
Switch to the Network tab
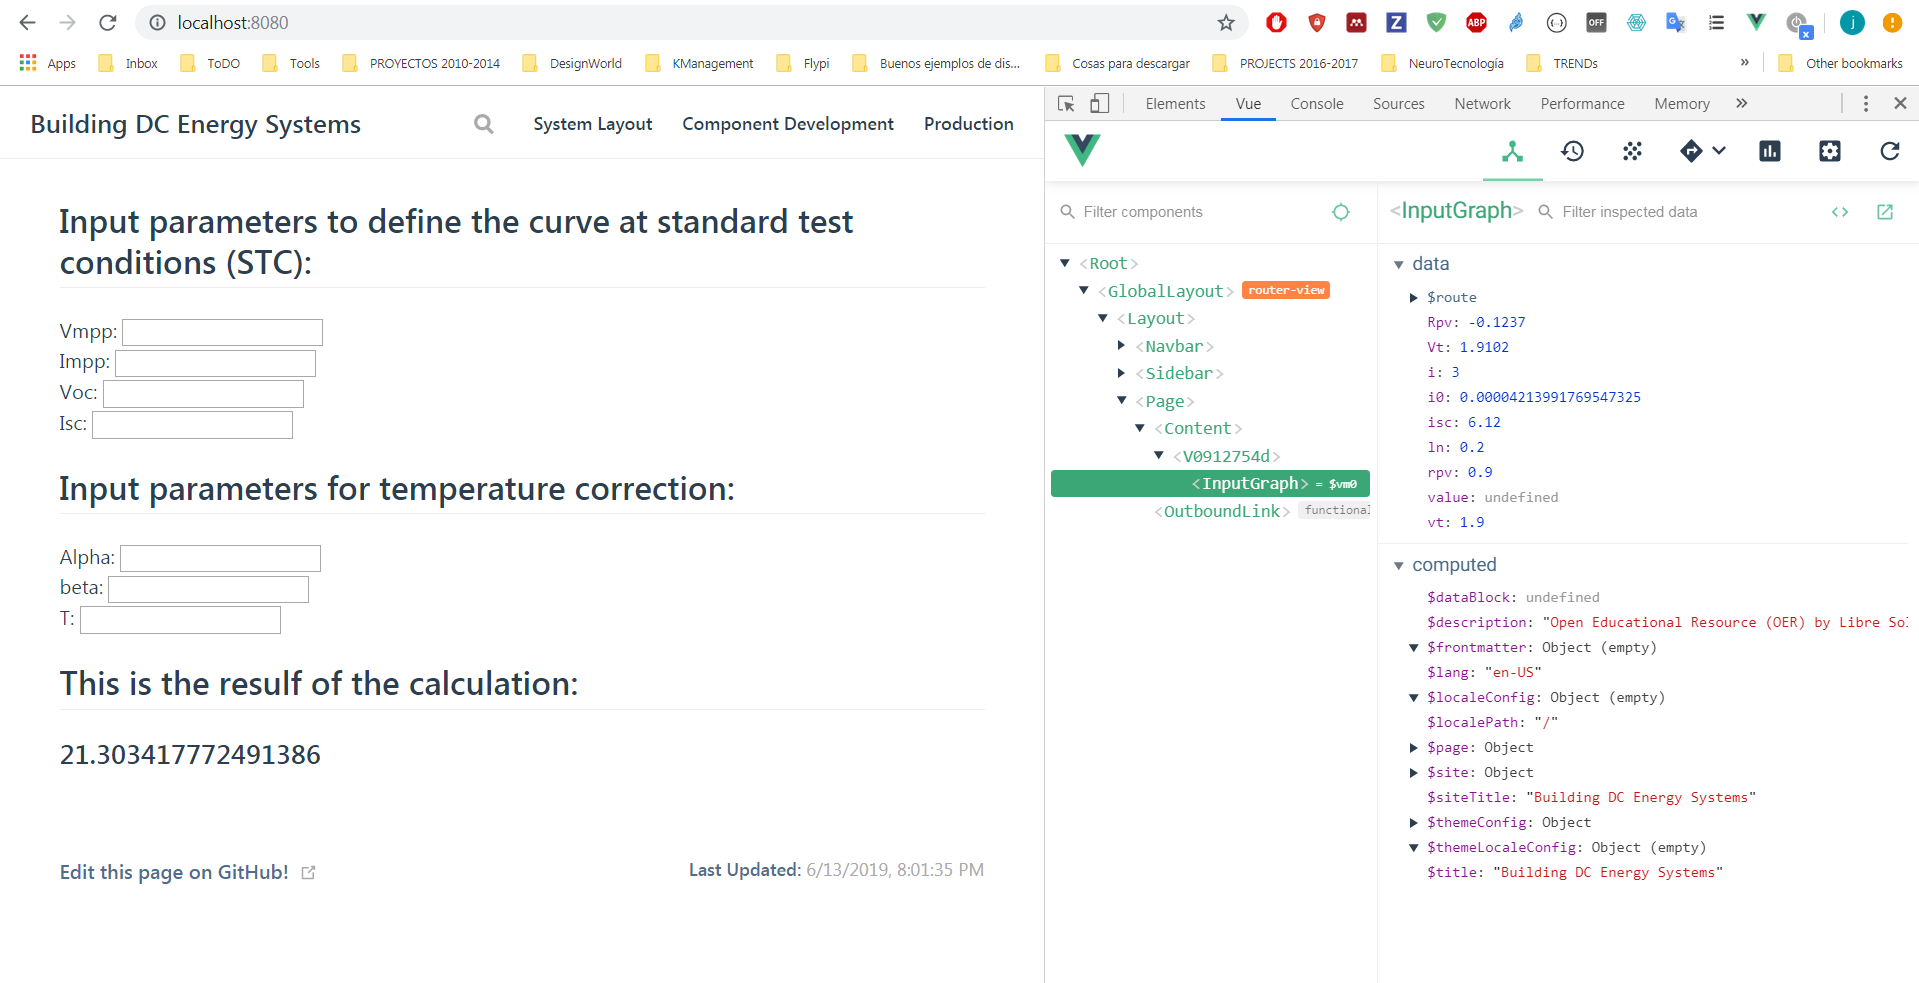1482,103
